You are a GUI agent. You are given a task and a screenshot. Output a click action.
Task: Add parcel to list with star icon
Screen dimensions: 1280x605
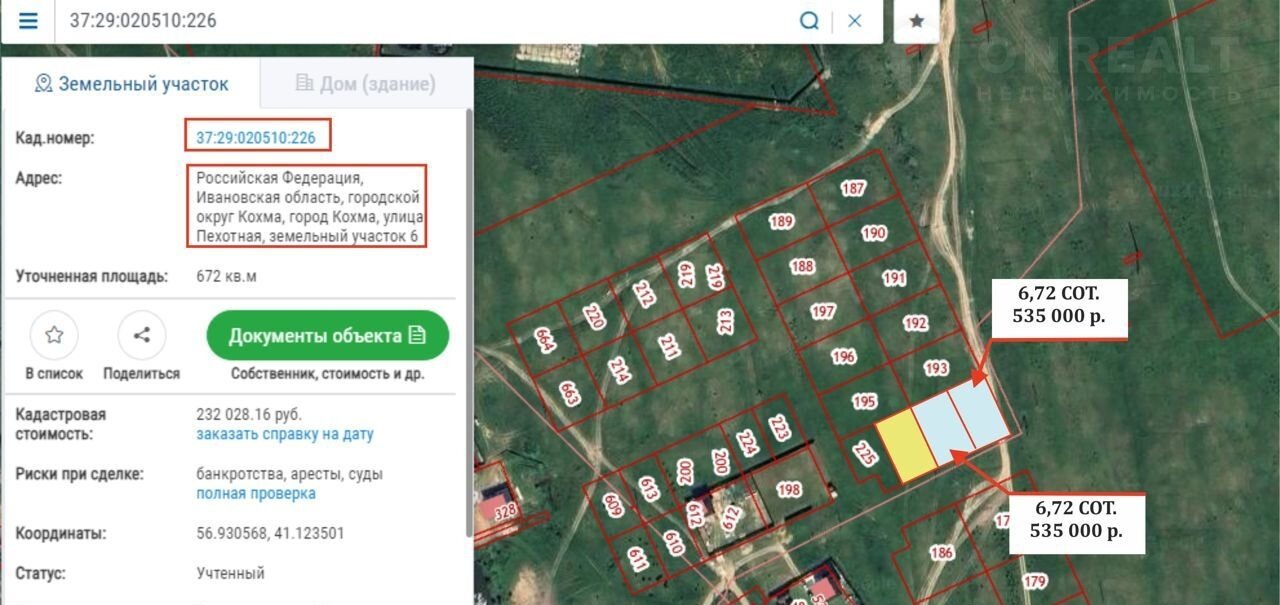[x=54, y=336]
